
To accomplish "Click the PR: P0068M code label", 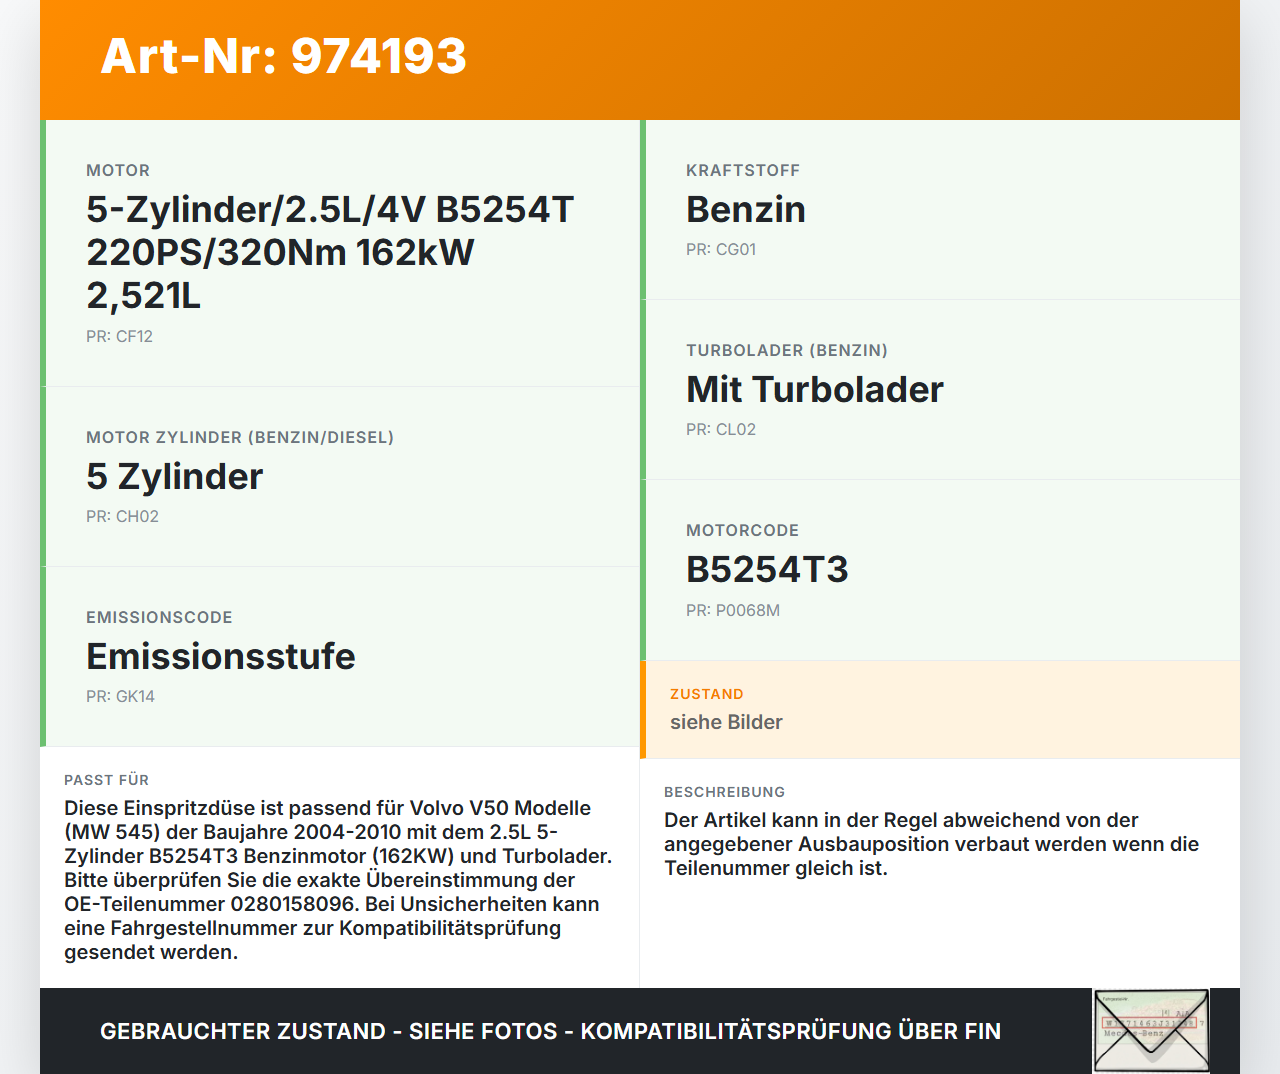I will pos(732,610).
